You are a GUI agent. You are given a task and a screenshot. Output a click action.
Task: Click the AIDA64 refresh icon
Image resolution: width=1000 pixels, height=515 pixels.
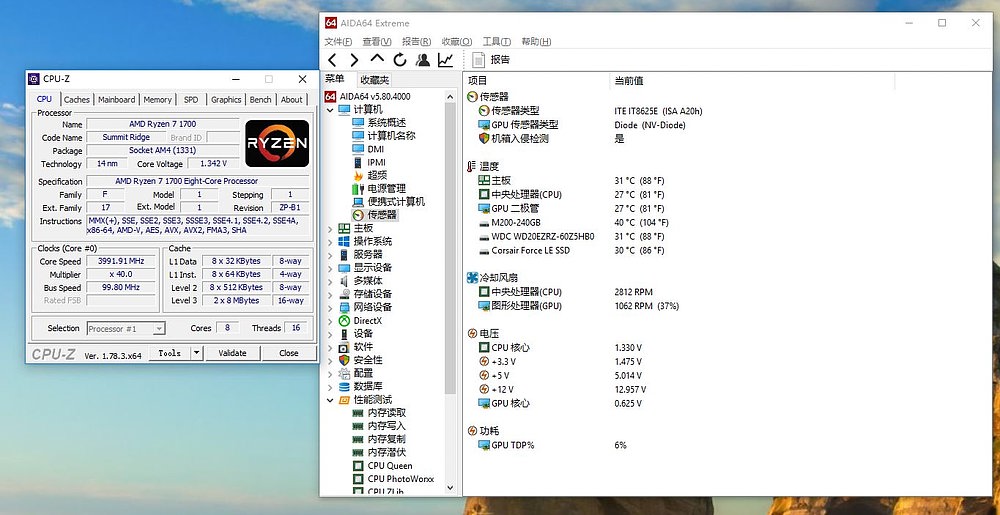pos(400,60)
